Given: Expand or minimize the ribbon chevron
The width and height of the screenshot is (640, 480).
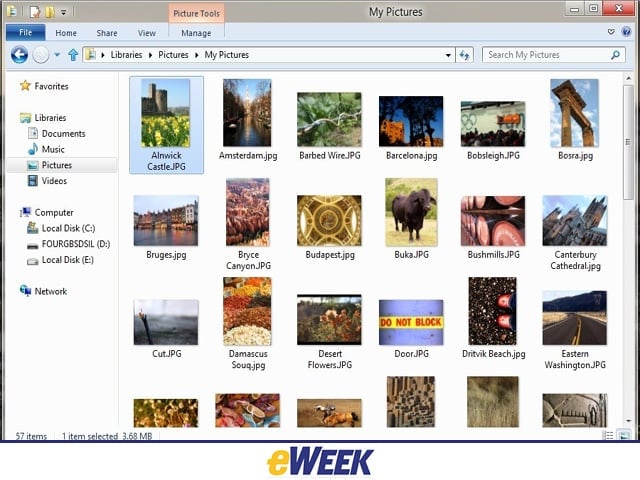Looking at the screenshot, I should pos(611,32).
